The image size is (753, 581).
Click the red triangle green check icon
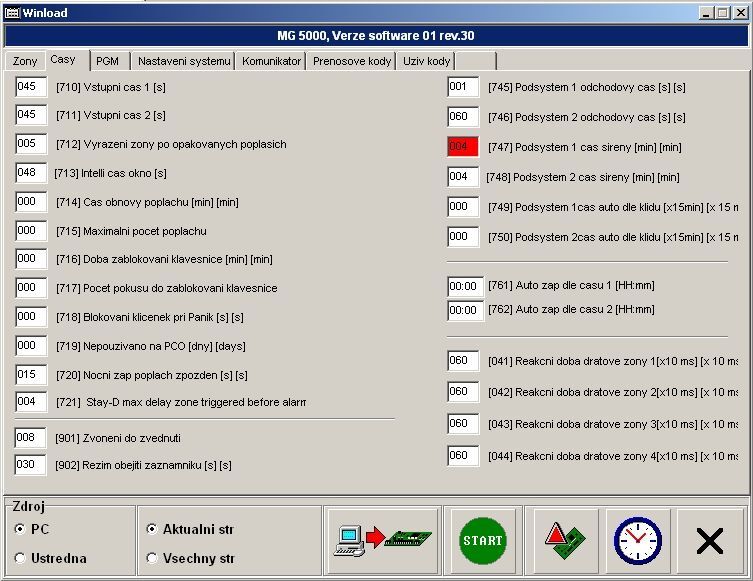[x=566, y=540]
